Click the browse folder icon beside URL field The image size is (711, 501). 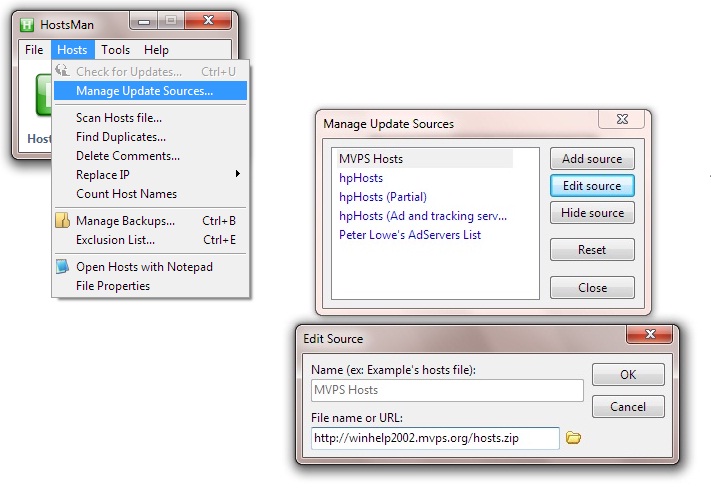tap(573, 438)
